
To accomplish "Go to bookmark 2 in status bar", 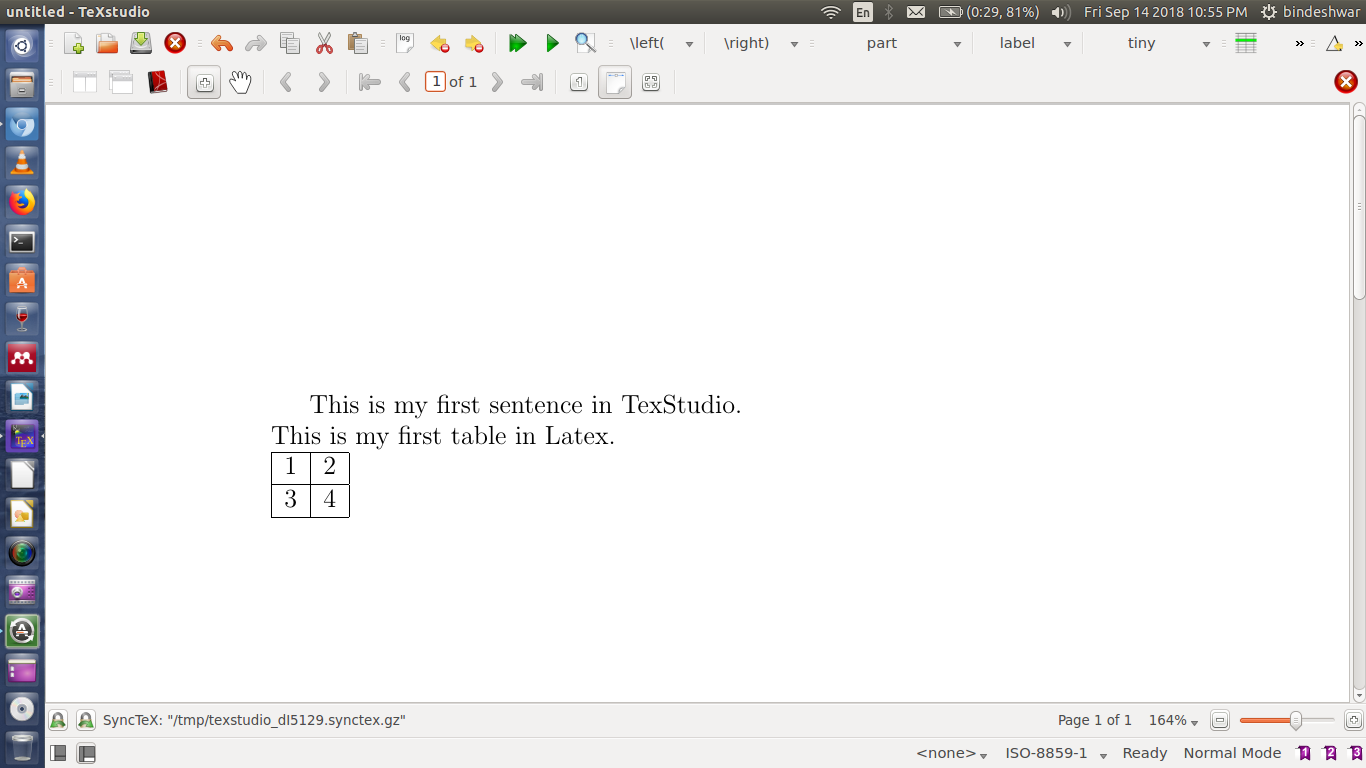I will click(1330, 753).
